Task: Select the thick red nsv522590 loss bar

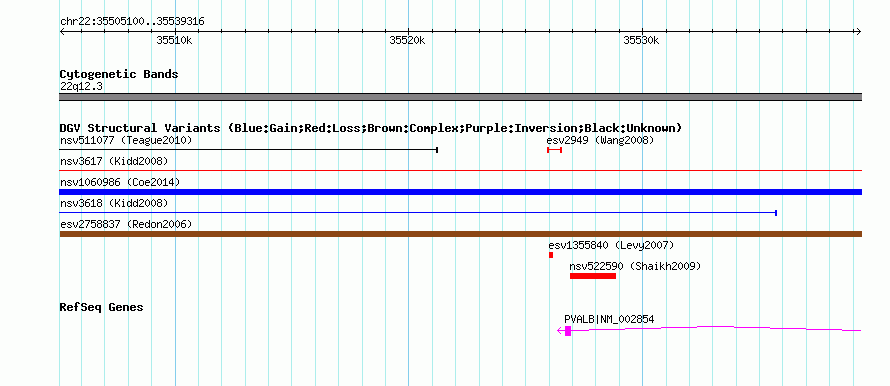Action: pyautogui.click(x=593, y=276)
